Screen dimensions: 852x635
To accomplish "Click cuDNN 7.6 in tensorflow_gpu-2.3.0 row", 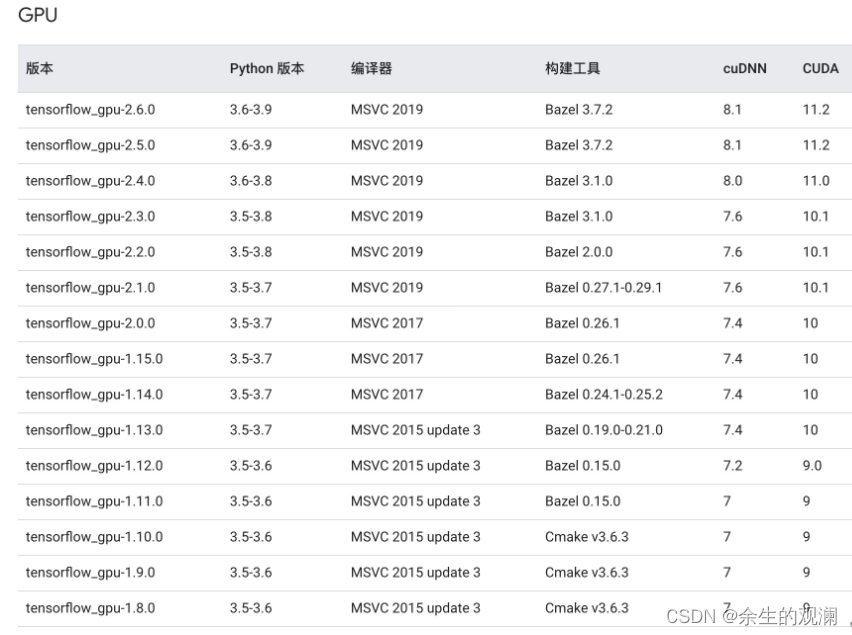I will click(x=732, y=217).
